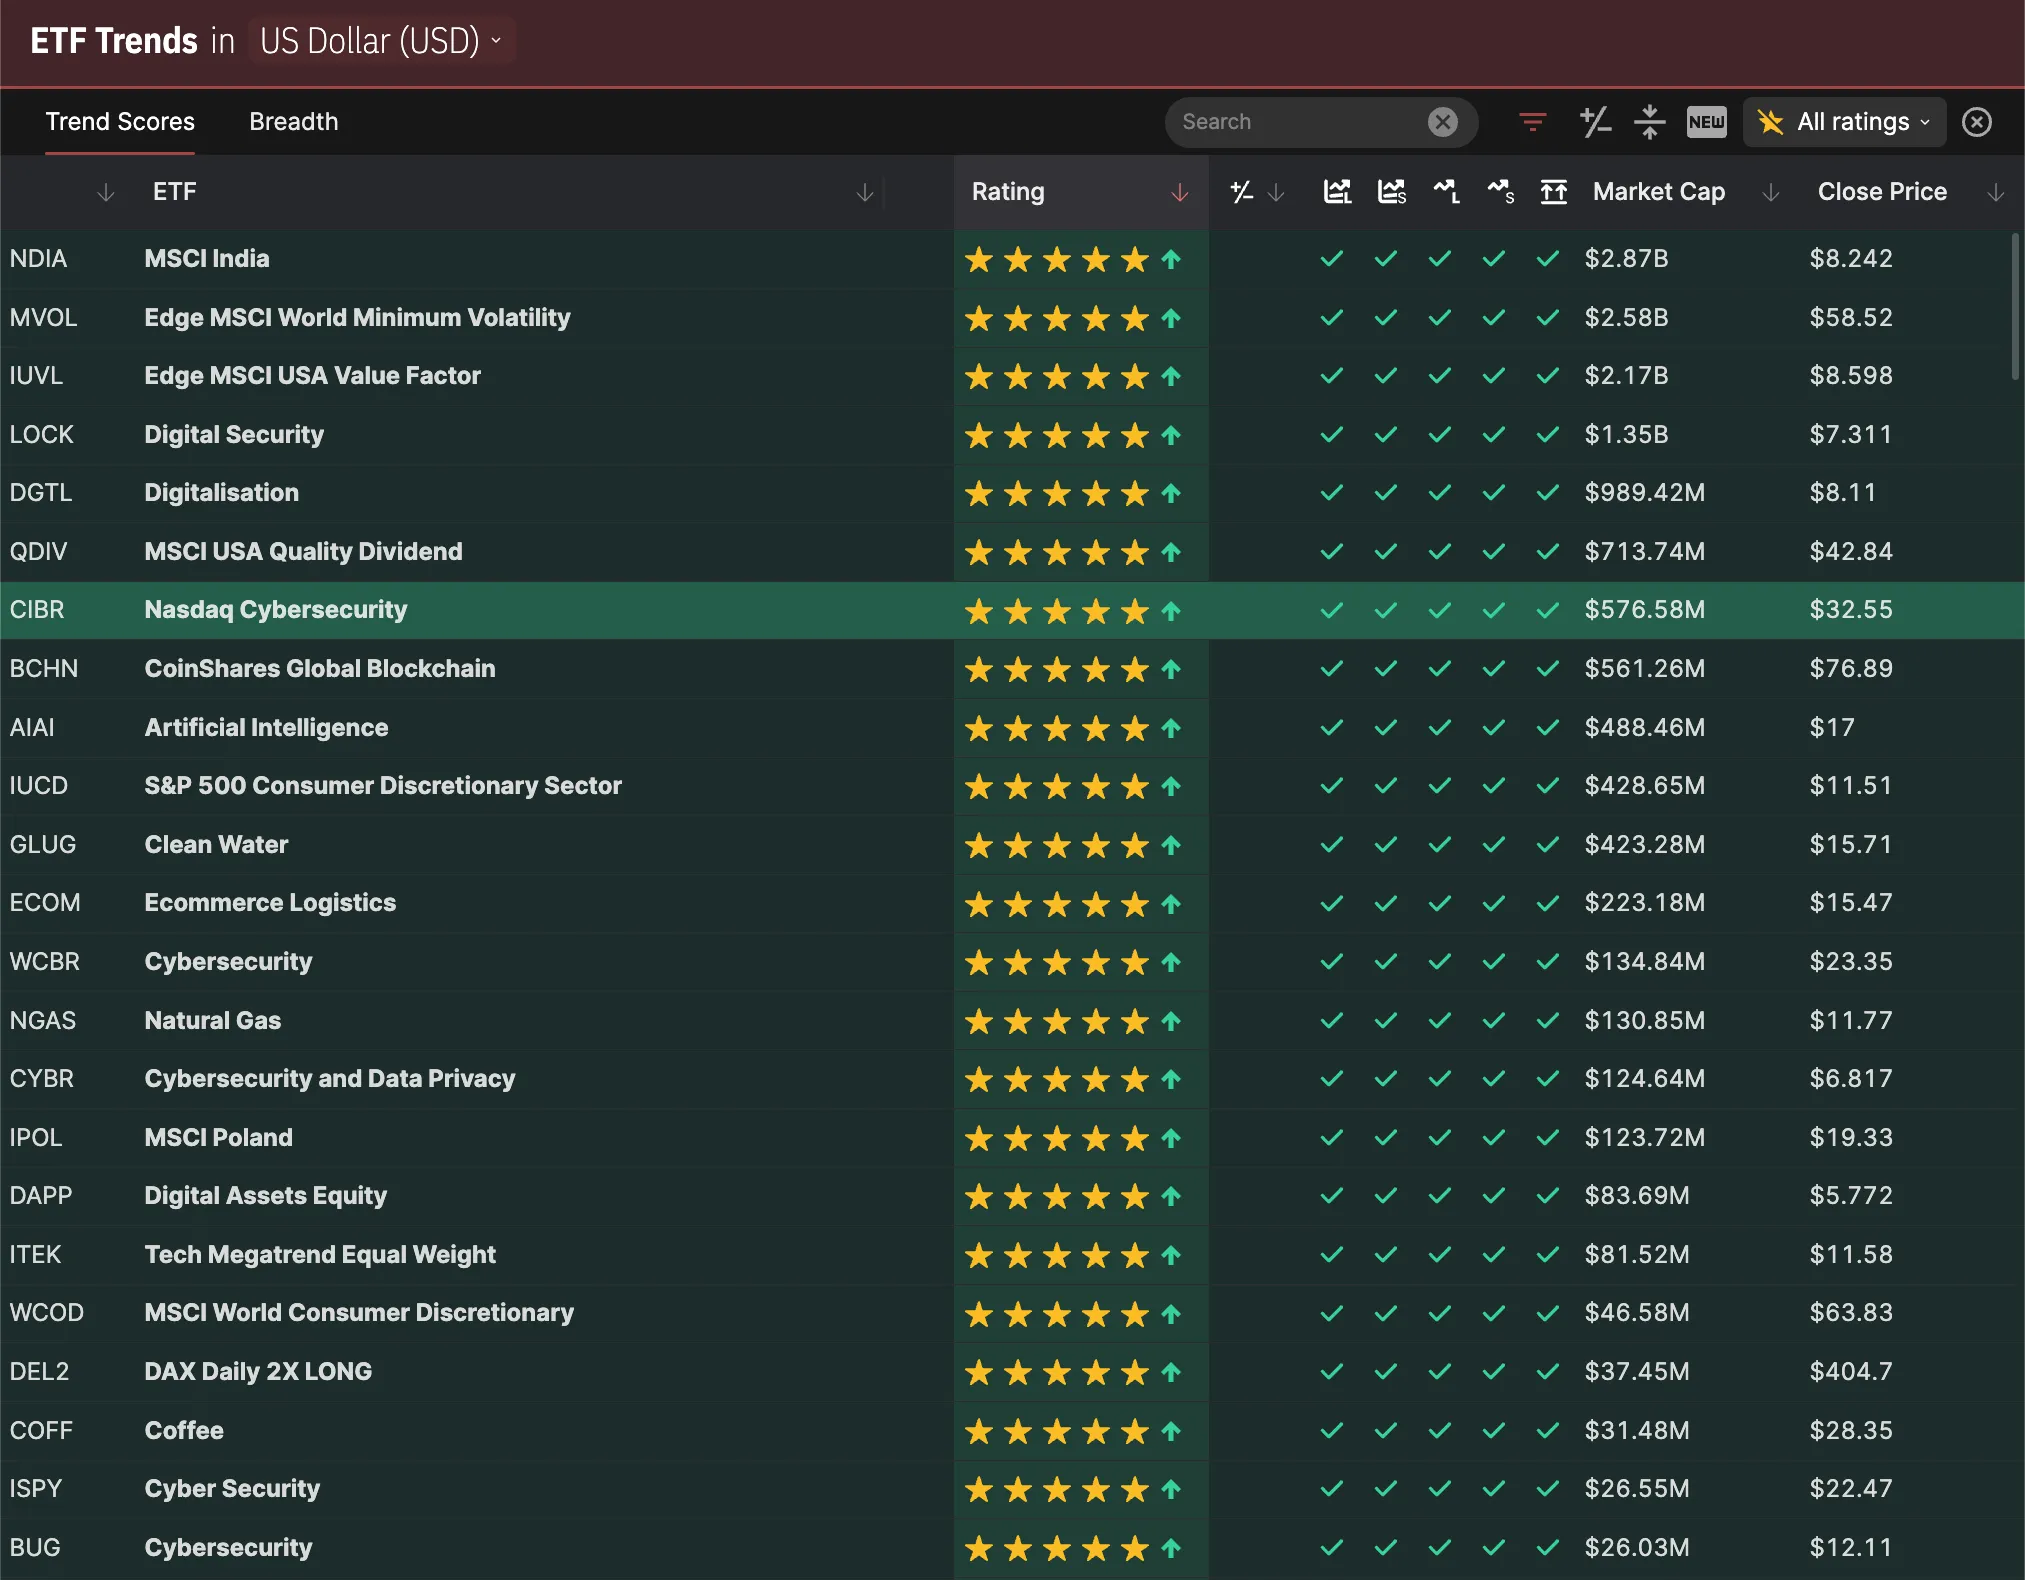The width and height of the screenshot is (2025, 1580).
Task: Click the sort arrow beside the plus/minus header
Action: (1276, 193)
